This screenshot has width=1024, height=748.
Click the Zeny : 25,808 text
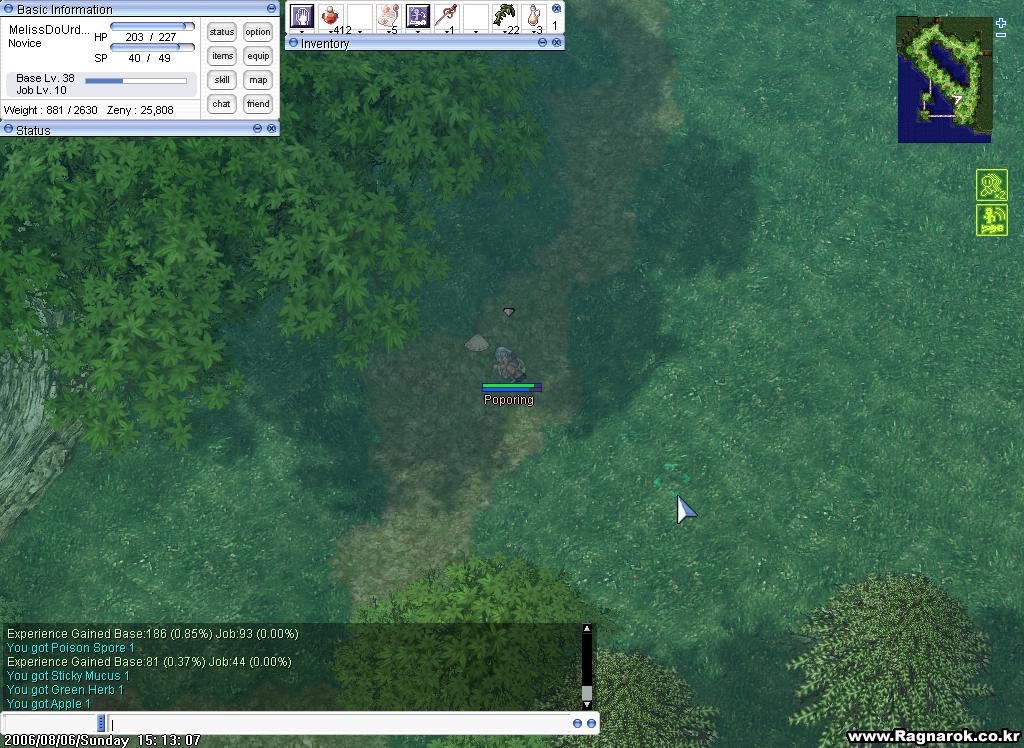coord(140,110)
